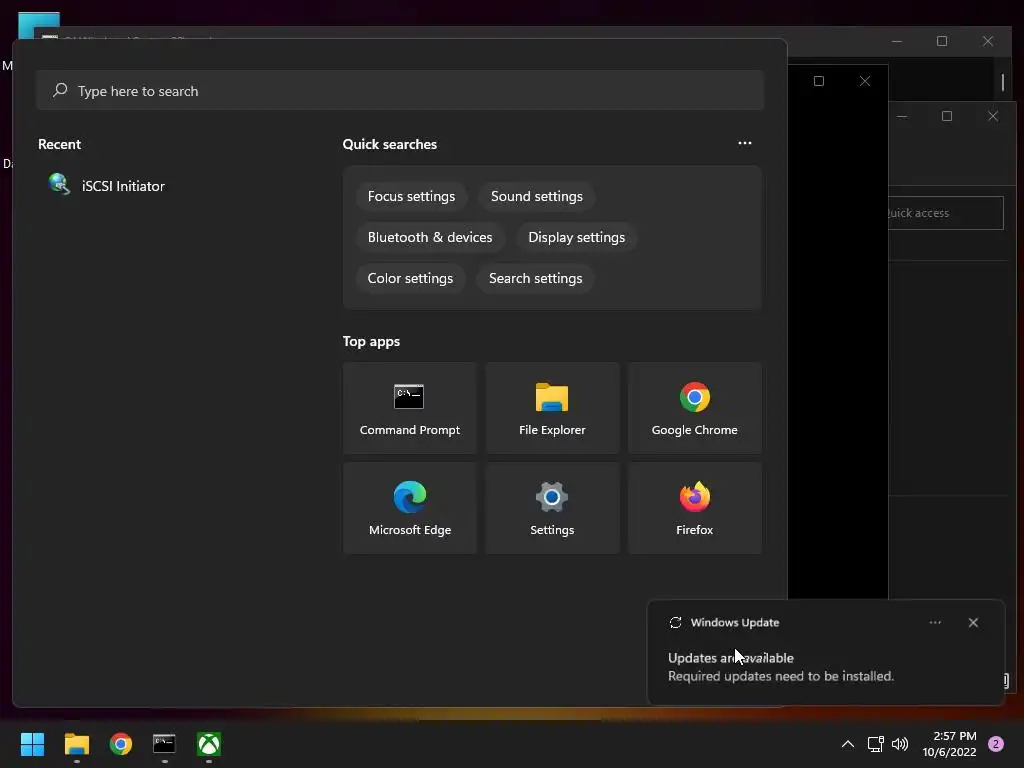The height and width of the screenshot is (768, 1024).
Task: Click the Type here to search box
Action: (x=400, y=90)
